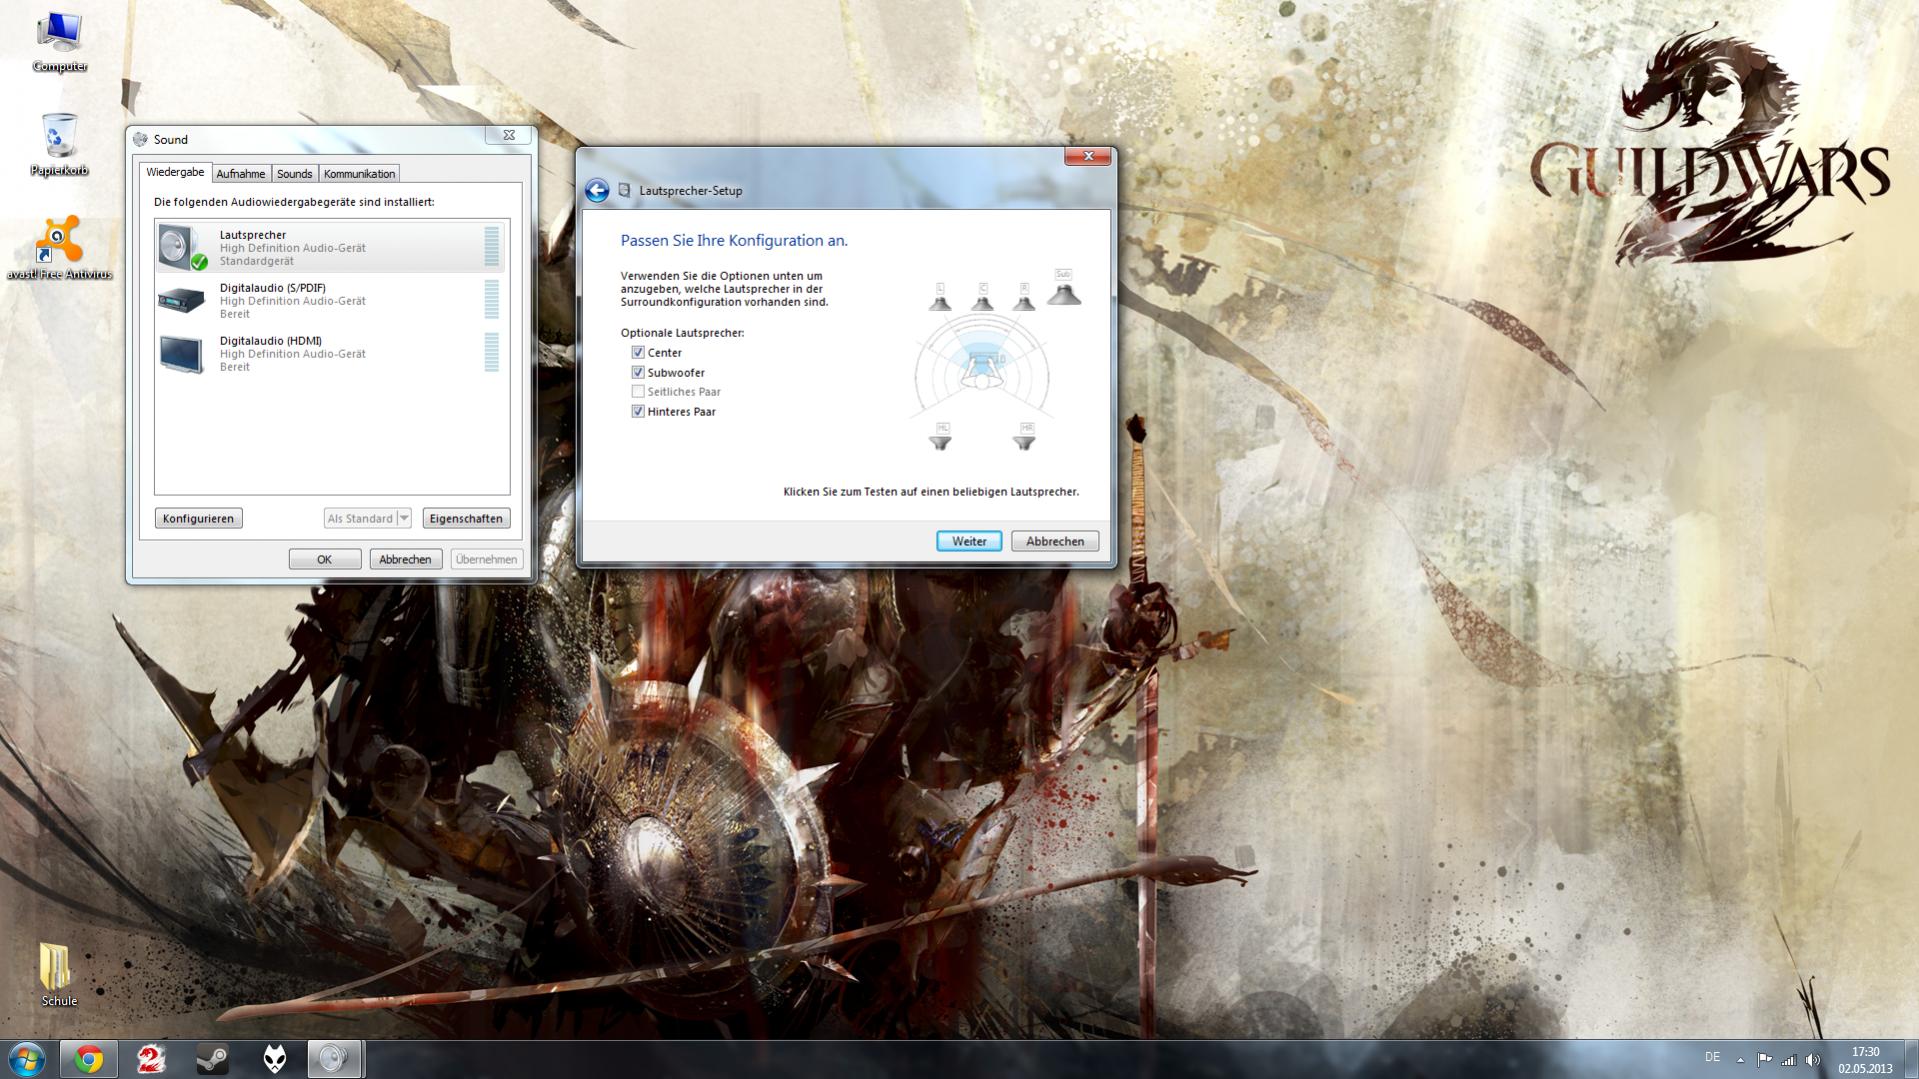This screenshot has height=1079, width=1919.
Task: Click the back arrow in Lautsprecher-Setup
Action: click(x=597, y=191)
